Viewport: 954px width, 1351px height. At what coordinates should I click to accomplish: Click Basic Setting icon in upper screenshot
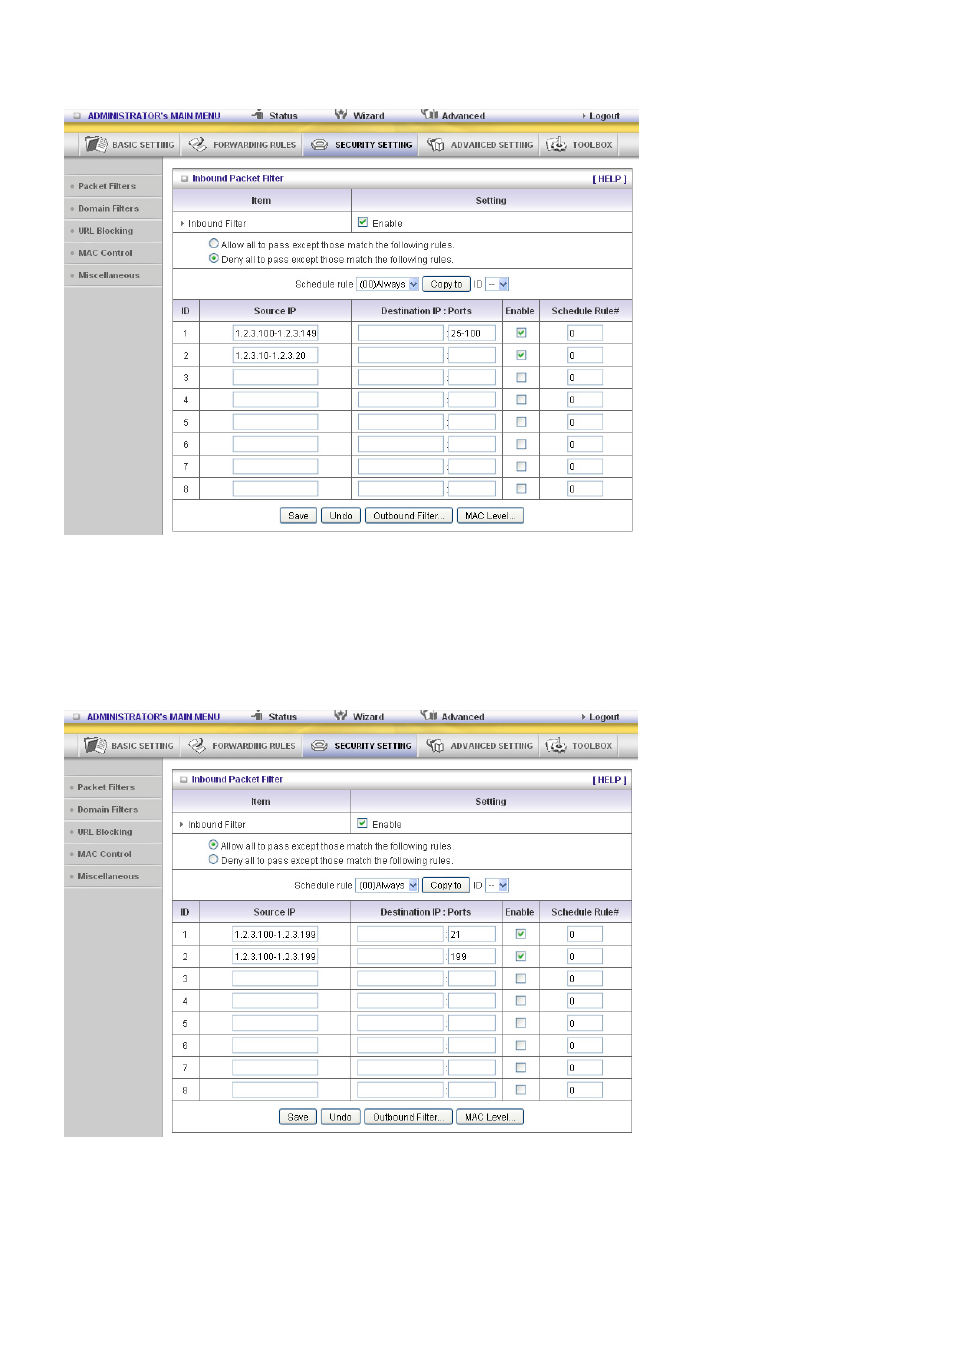pyautogui.click(x=96, y=144)
